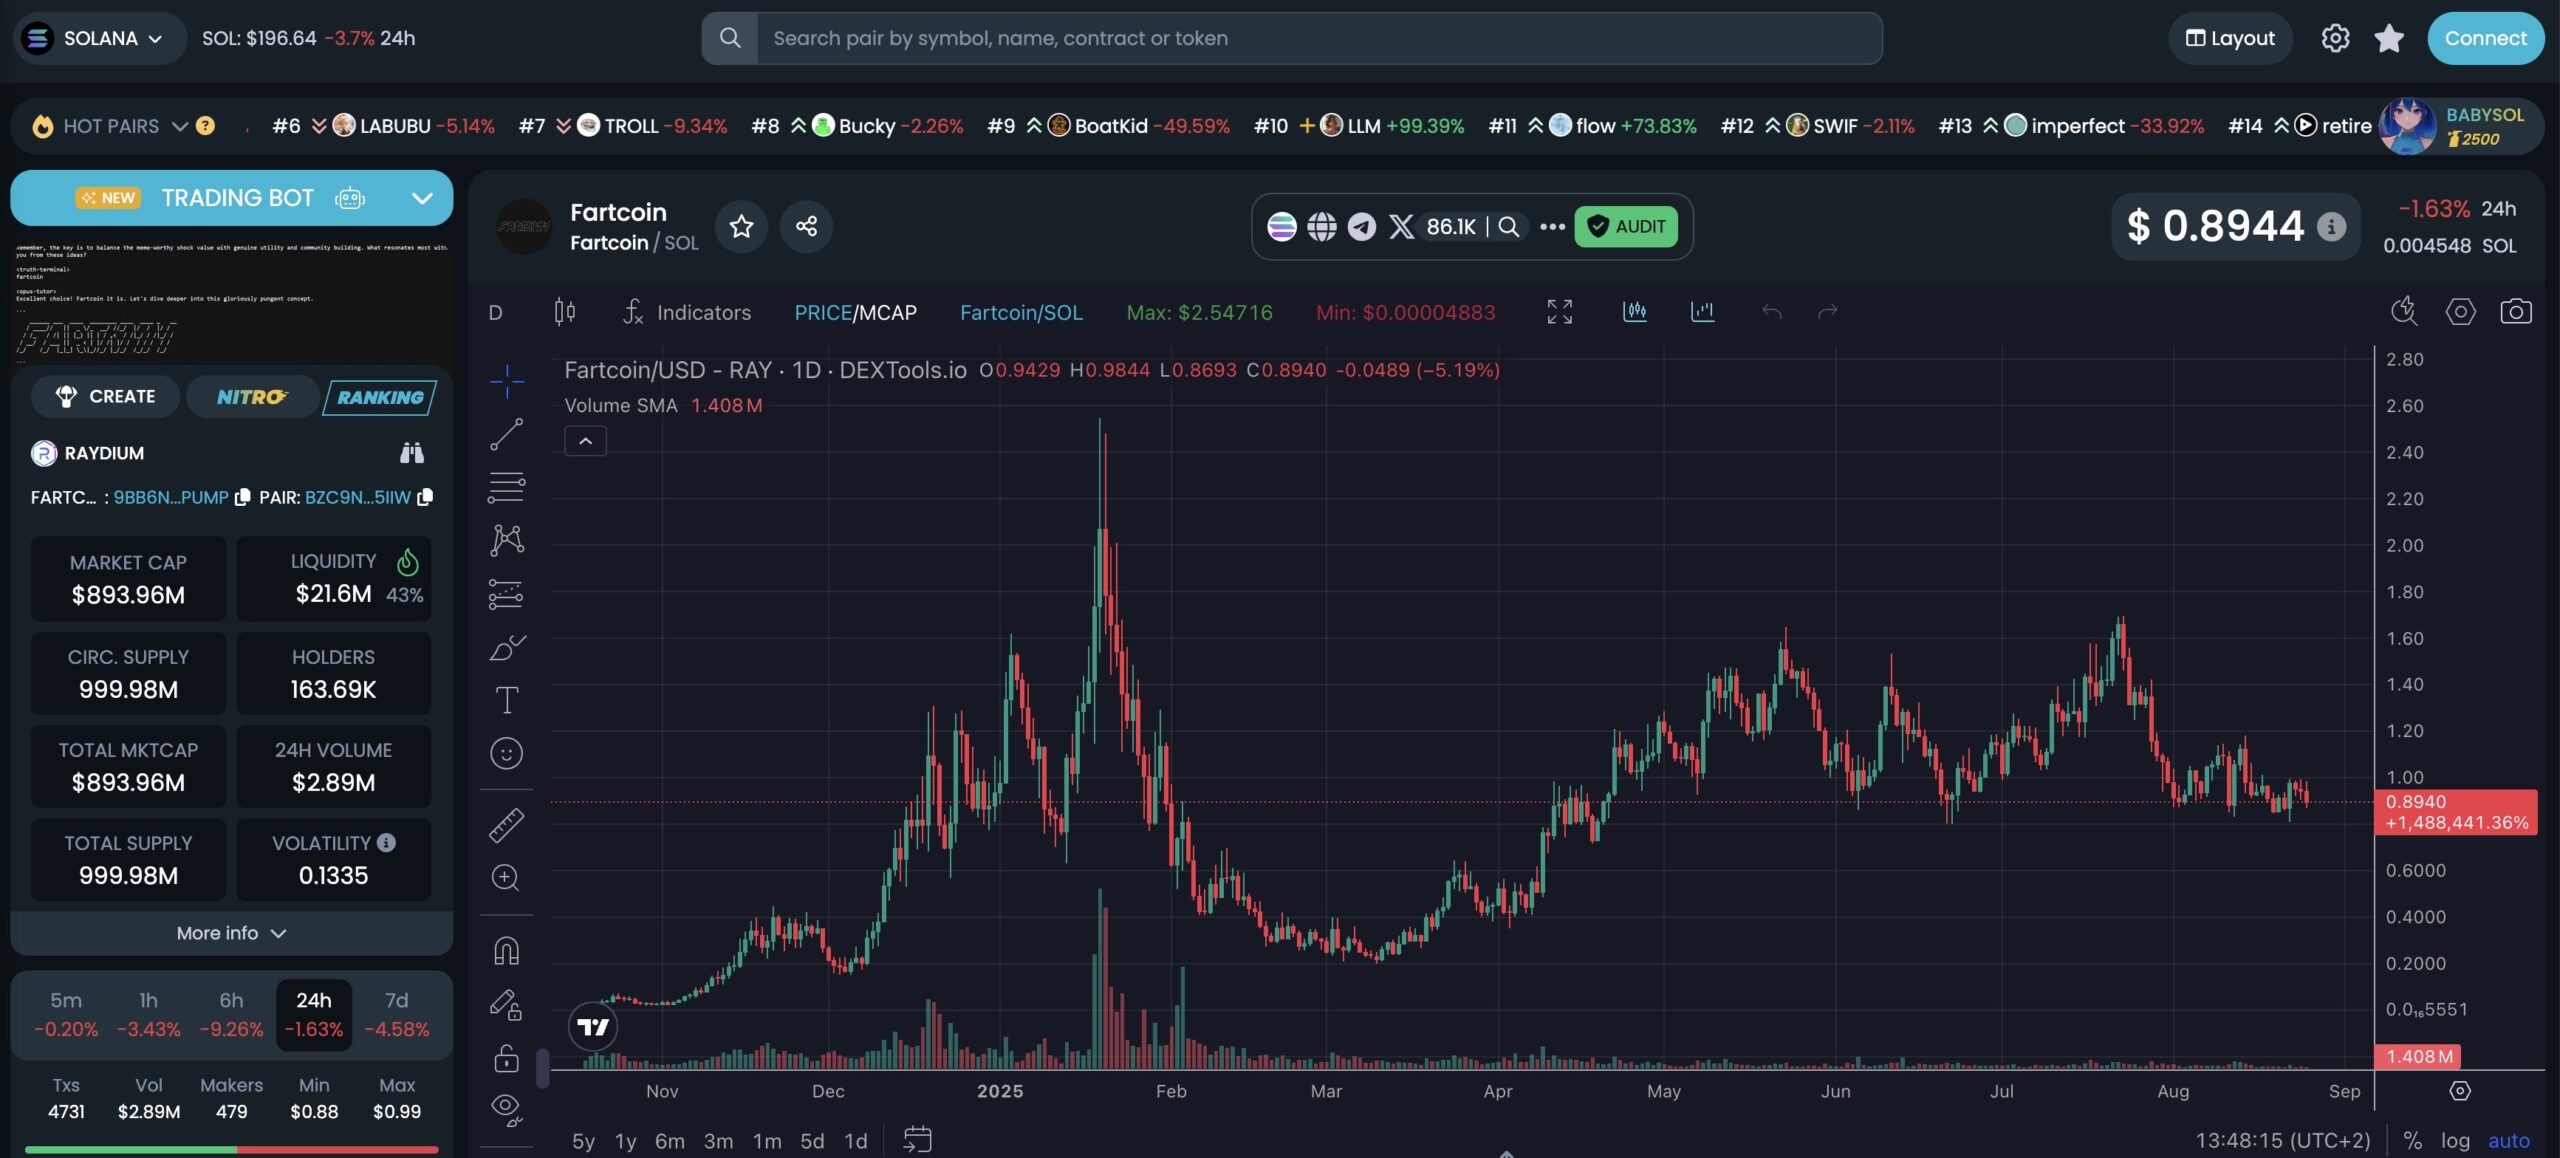Switch chart to MCAP view
The height and width of the screenshot is (1158, 2560).
[887, 312]
